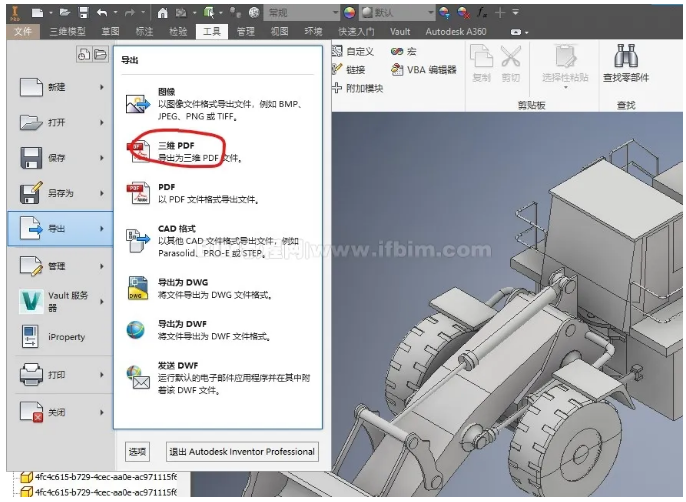Click the Open folder icon in quick access toolbar
The width and height of the screenshot is (686, 502).
point(65,13)
